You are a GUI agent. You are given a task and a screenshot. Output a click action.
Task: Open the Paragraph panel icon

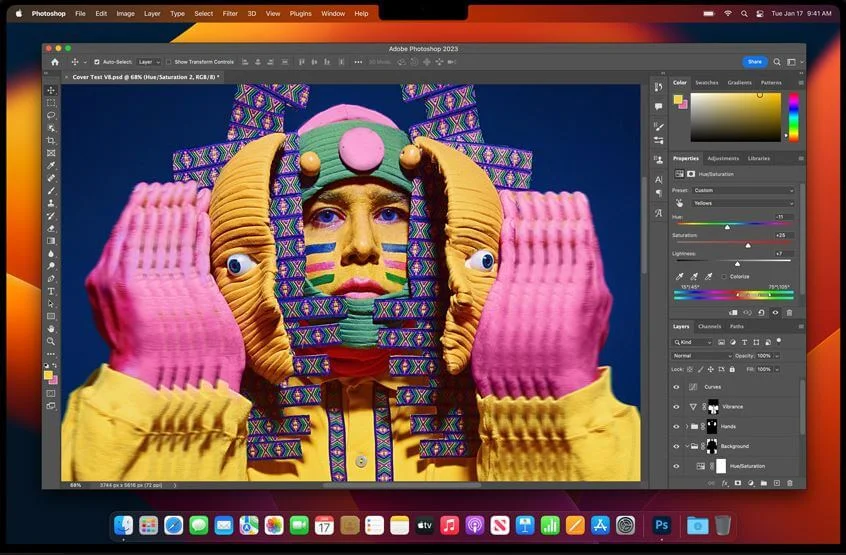(658, 193)
